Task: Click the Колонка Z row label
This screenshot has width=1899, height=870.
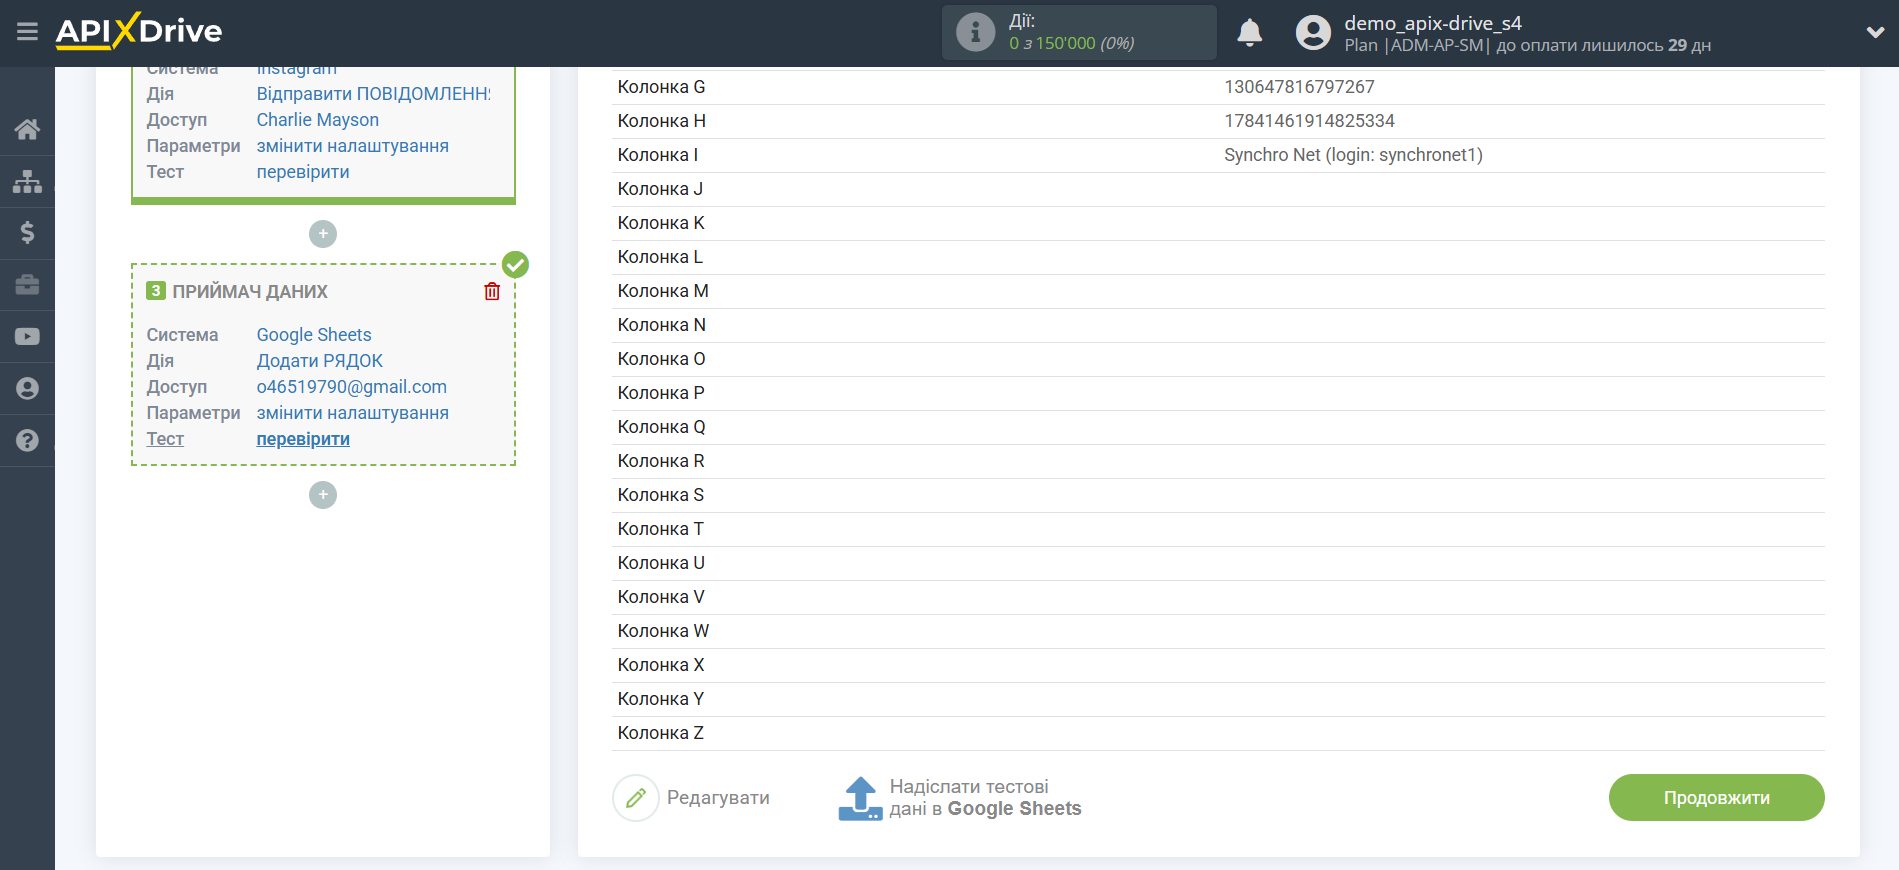Action: pos(661,733)
